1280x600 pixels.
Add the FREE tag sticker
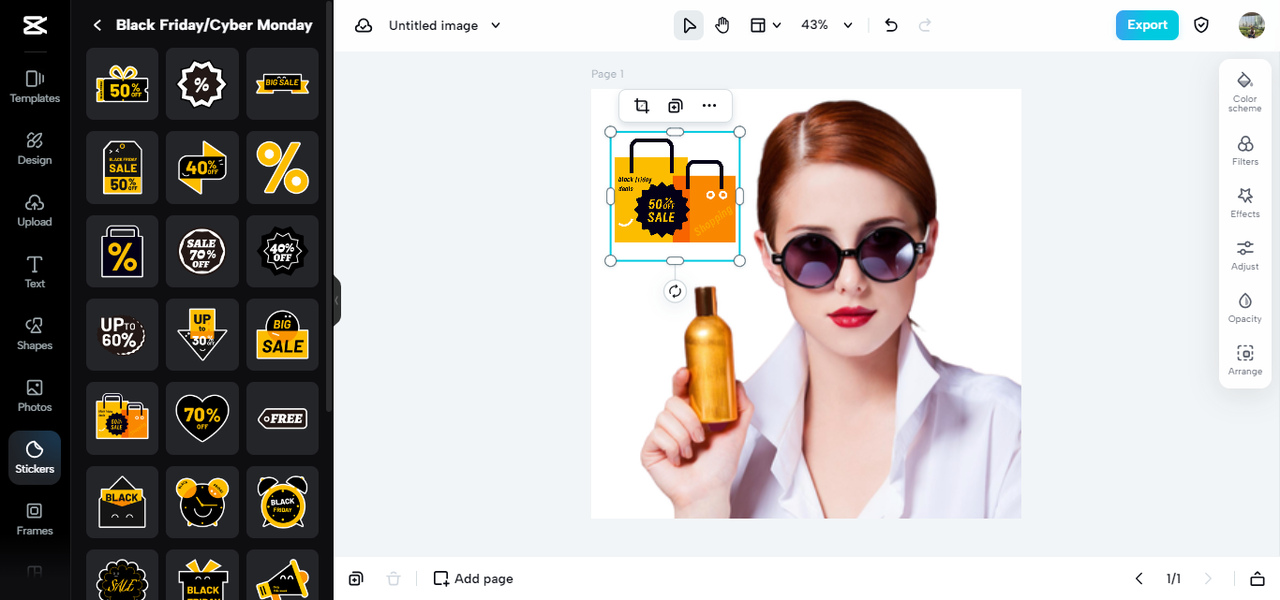(282, 418)
